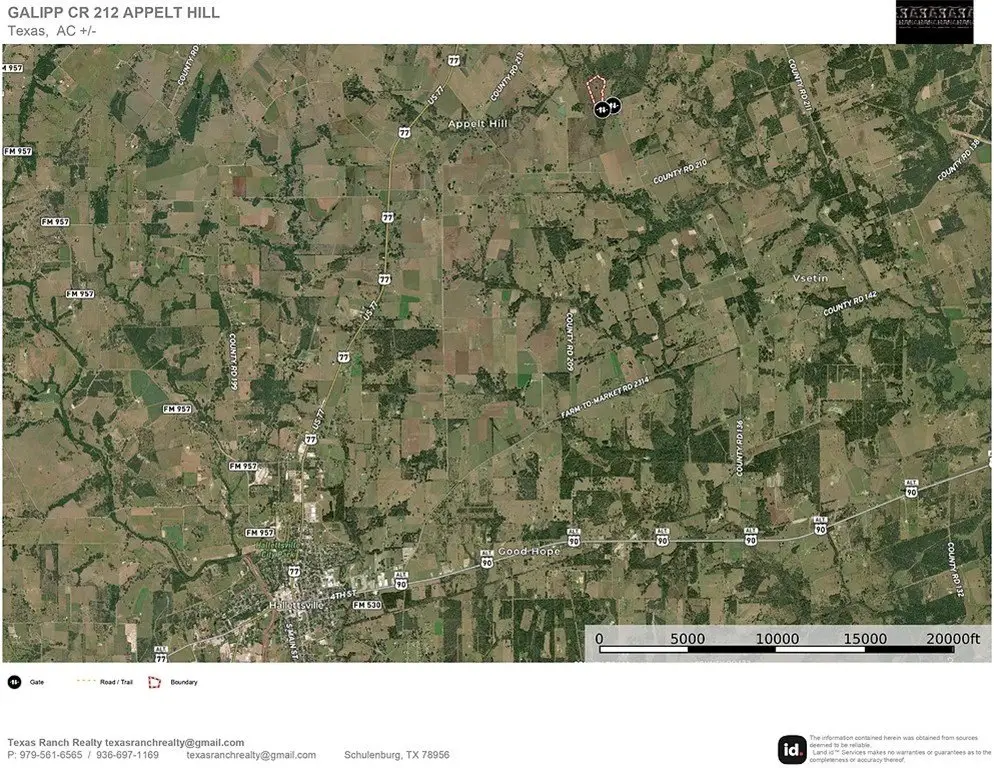This screenshot has width=994, height=768.
Task: Click the County RD 142 road label
Action: pyautogui.click(x=850, y=304)
